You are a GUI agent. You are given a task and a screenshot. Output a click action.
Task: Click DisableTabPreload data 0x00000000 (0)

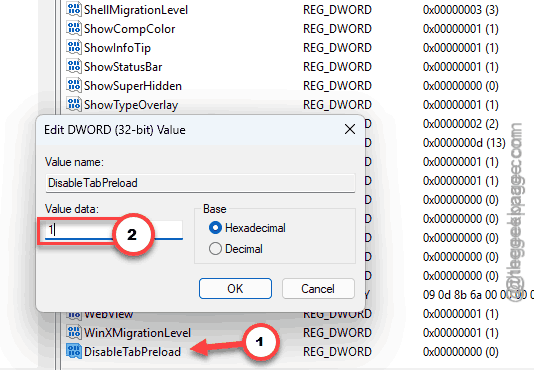(461, 352)
